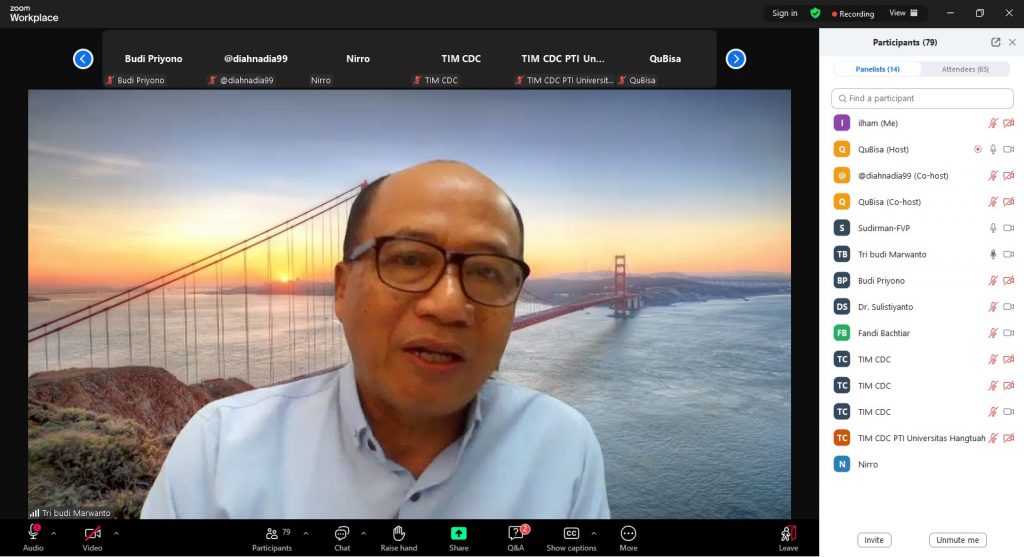1024x557 pixels.
Task: Click the Raise hand icon
Action: point(398,534)
